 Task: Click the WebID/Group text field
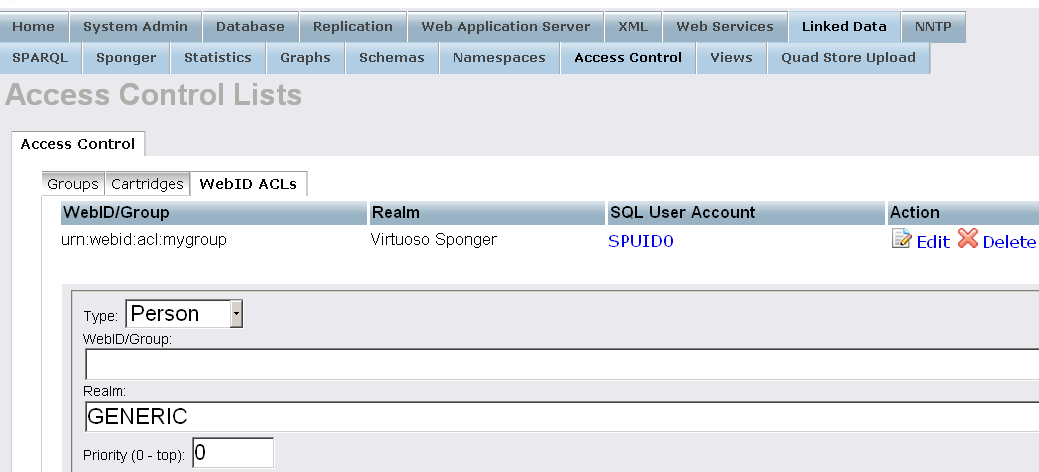[560, 364]
